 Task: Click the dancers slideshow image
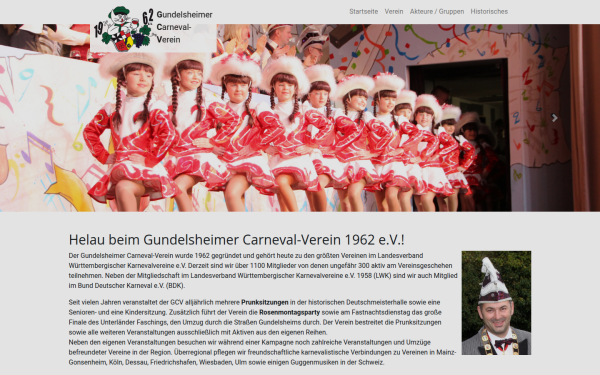[300, 118]
